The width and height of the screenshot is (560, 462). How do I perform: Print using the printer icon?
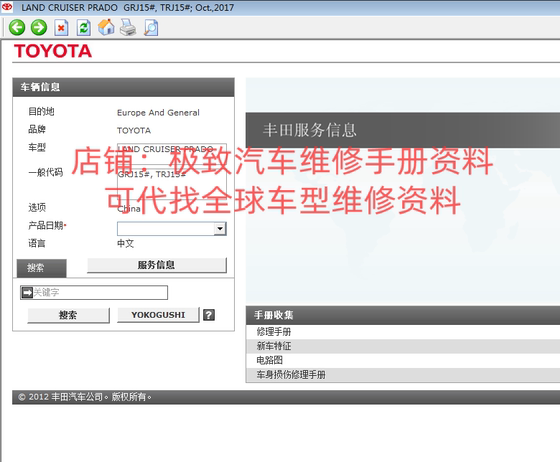point(128,27)
